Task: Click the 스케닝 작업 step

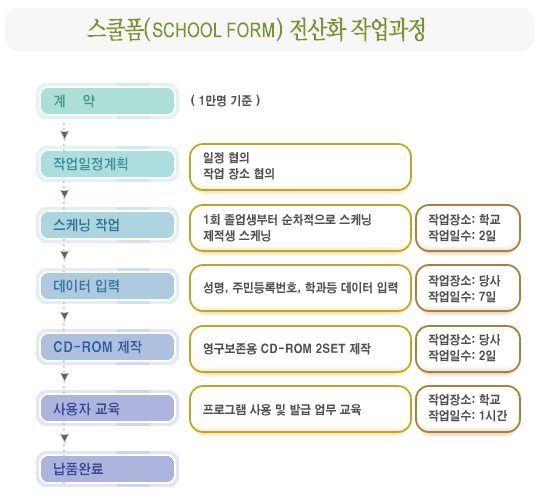Action: [x=107, y=225]
